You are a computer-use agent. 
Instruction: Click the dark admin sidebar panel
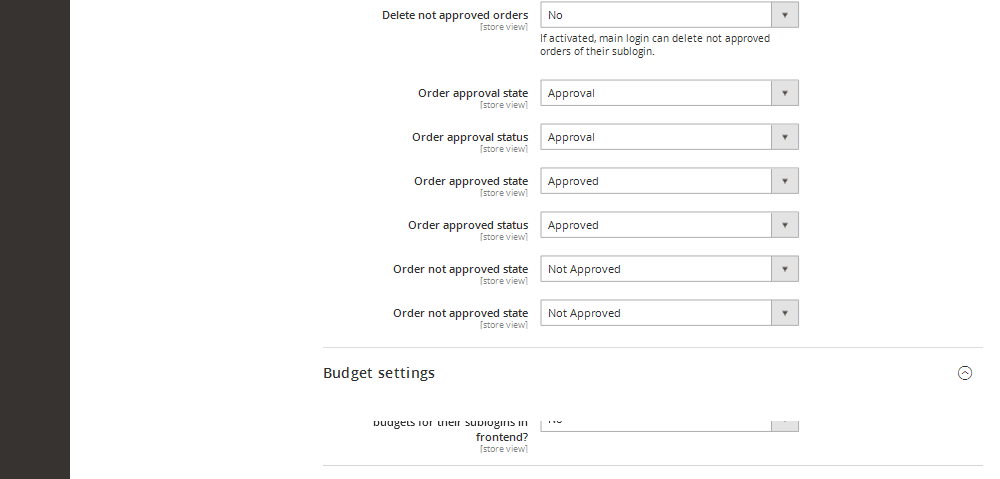click(34, 239)
